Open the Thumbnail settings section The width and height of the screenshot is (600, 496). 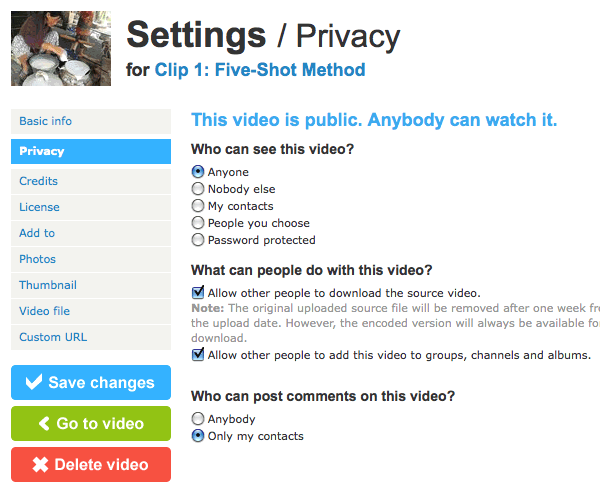pos(91,285)
